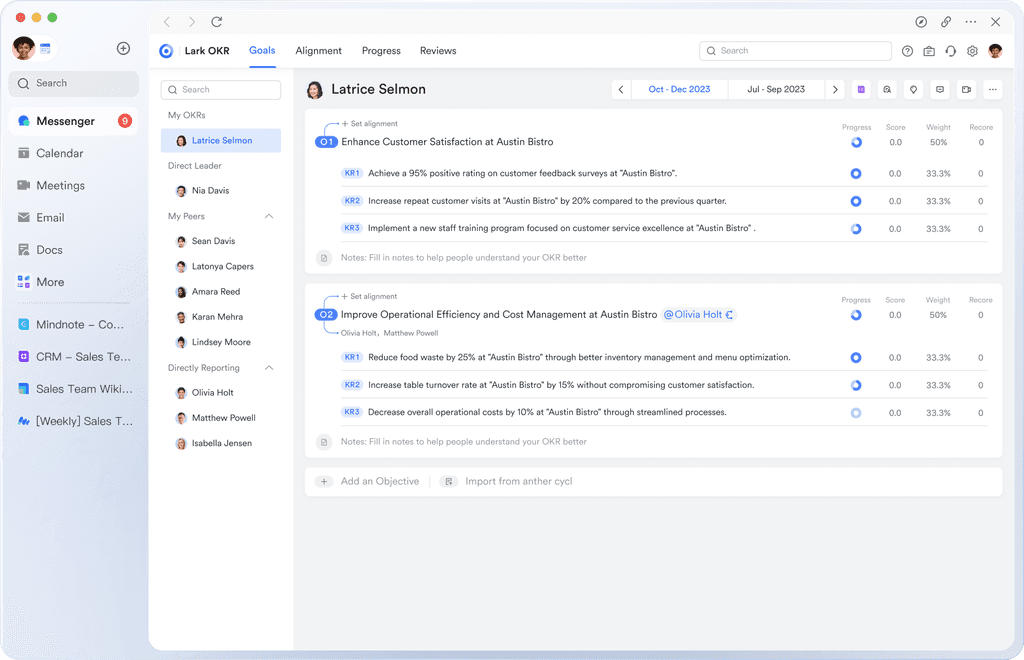
Task: Click Set alignment above objective O2
Action: pos(370,296)
